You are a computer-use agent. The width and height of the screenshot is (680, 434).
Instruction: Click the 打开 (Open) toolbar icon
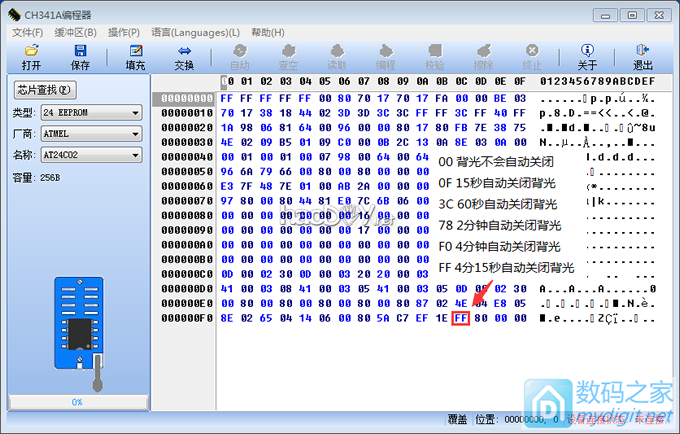pos(31,57)
